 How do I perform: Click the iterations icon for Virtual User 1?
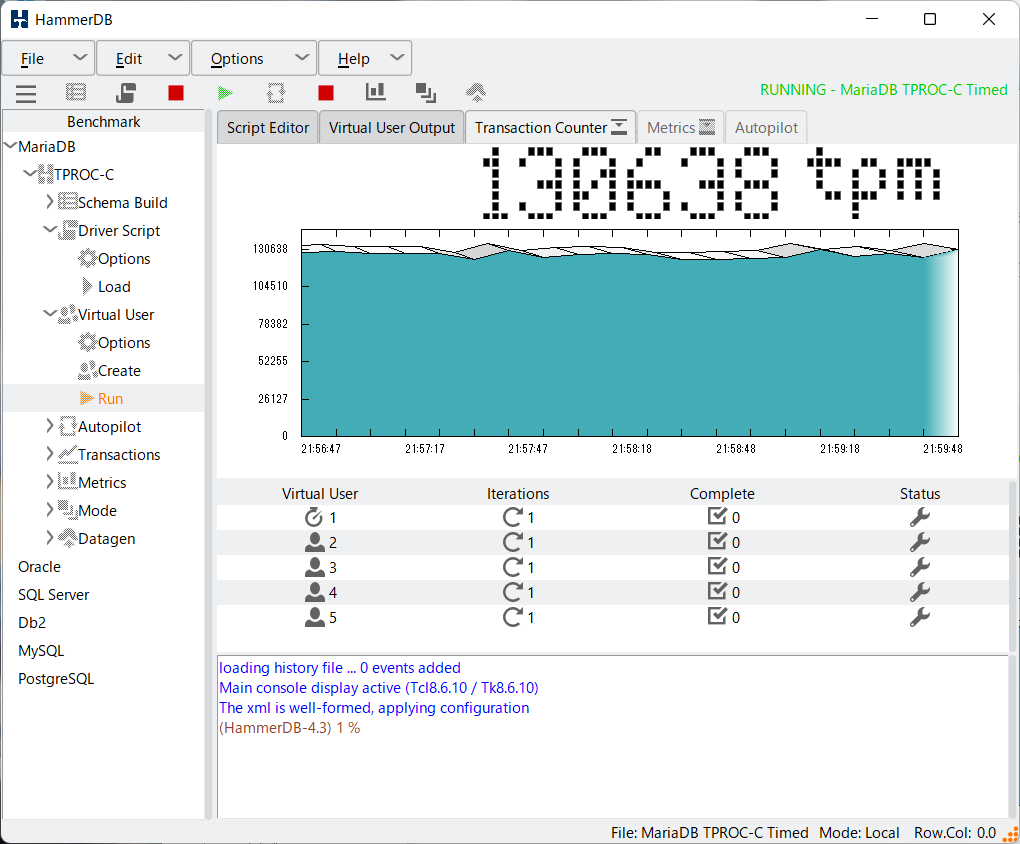(513, 517)
